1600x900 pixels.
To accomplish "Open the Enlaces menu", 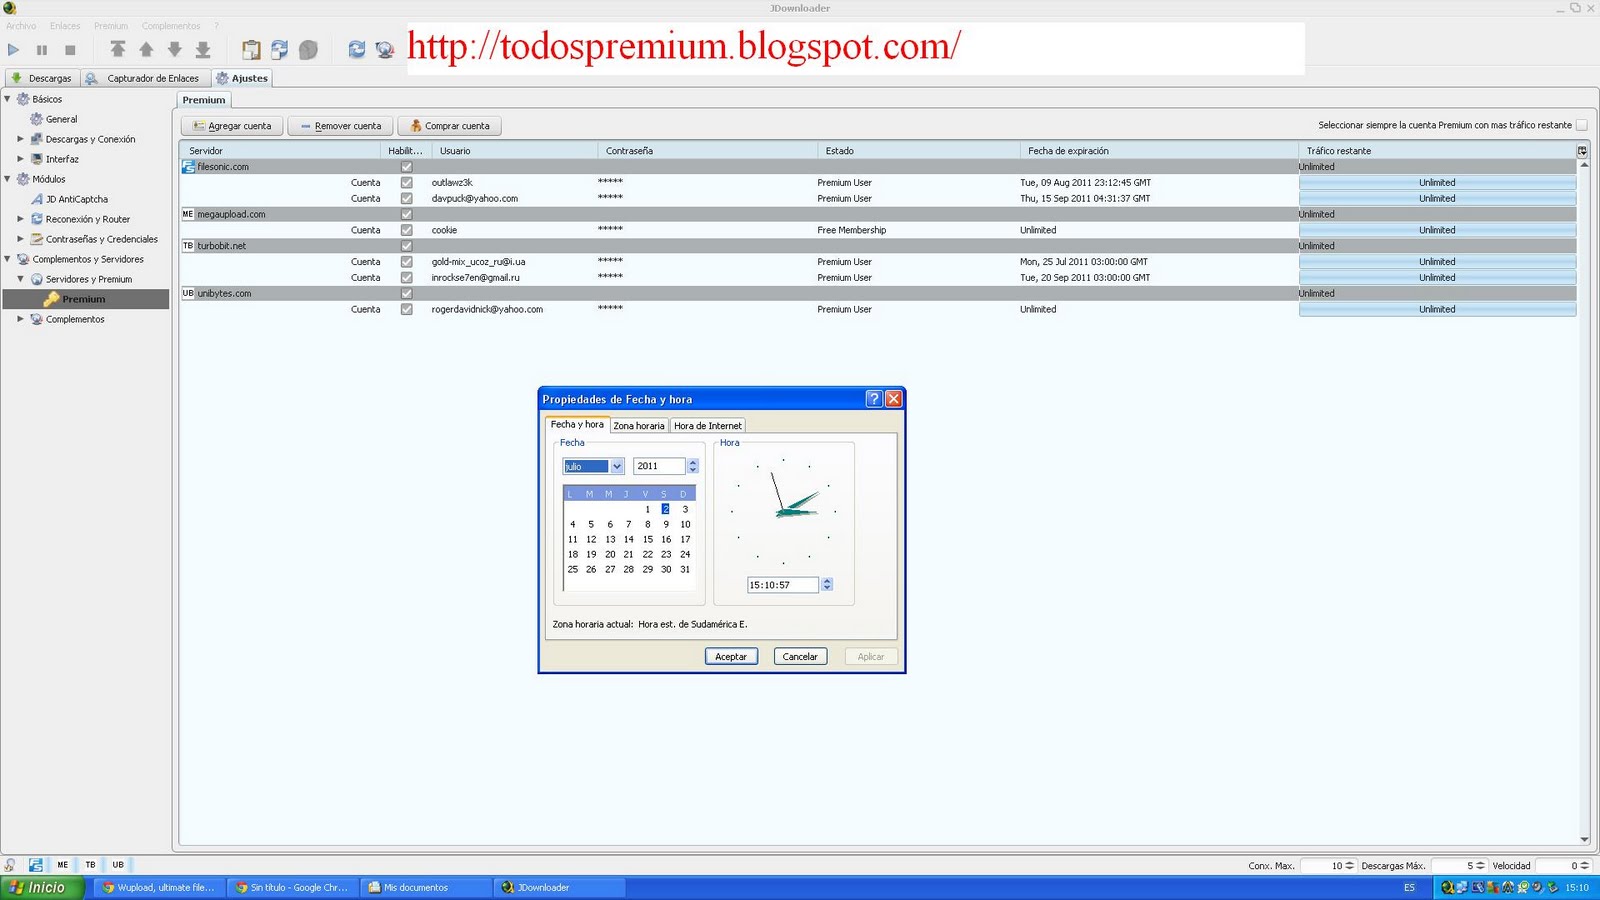I will tap(65, 26).
